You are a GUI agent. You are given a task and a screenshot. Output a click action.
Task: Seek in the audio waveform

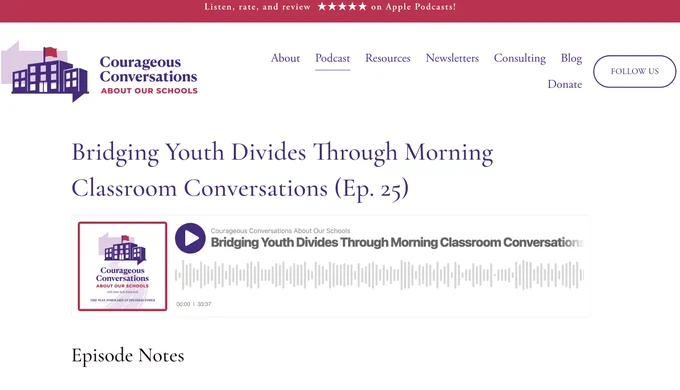coord(379,275)
